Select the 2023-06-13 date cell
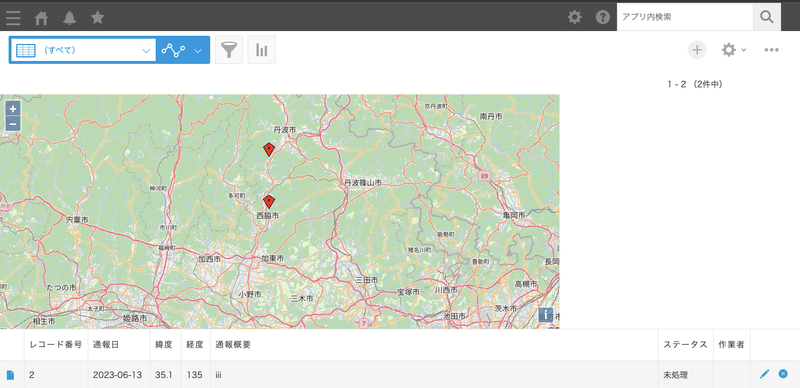This screenshot has width=800, height=388. pyautogui.click(x=119, y=375)
